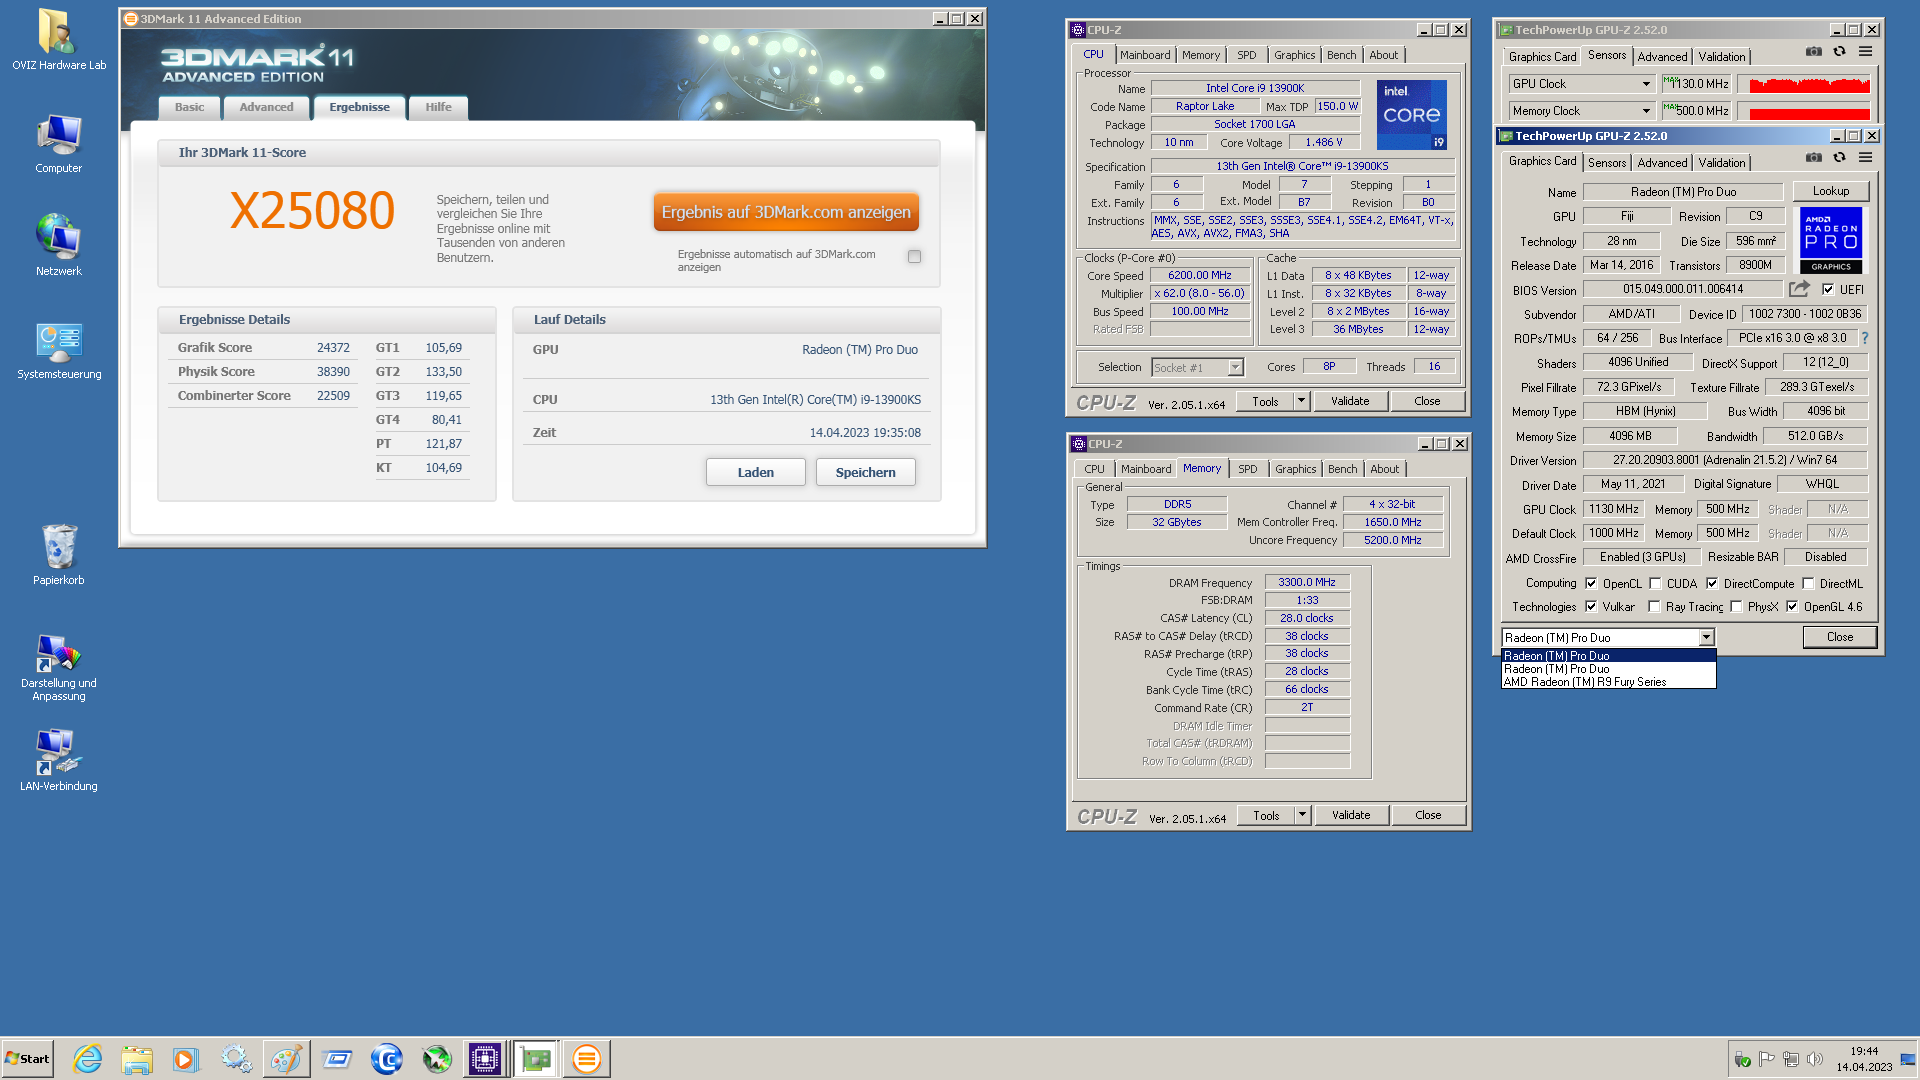Toggle the PhysX checkbox in GPU-Z
This screenshot has width=1920, height=1080.
1736,607
